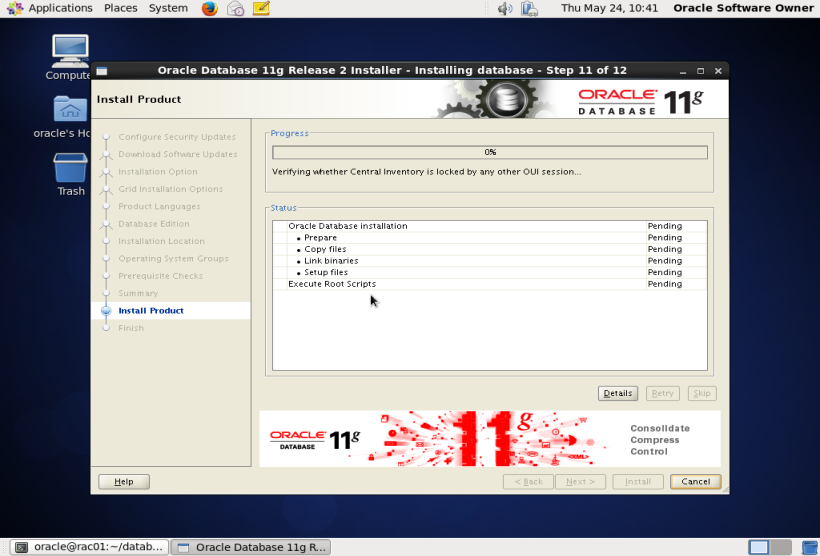The width and height of the screenshot is (820, 556).
Task: Select Configure Security Updates step
Action: click(x=177, y=137)
